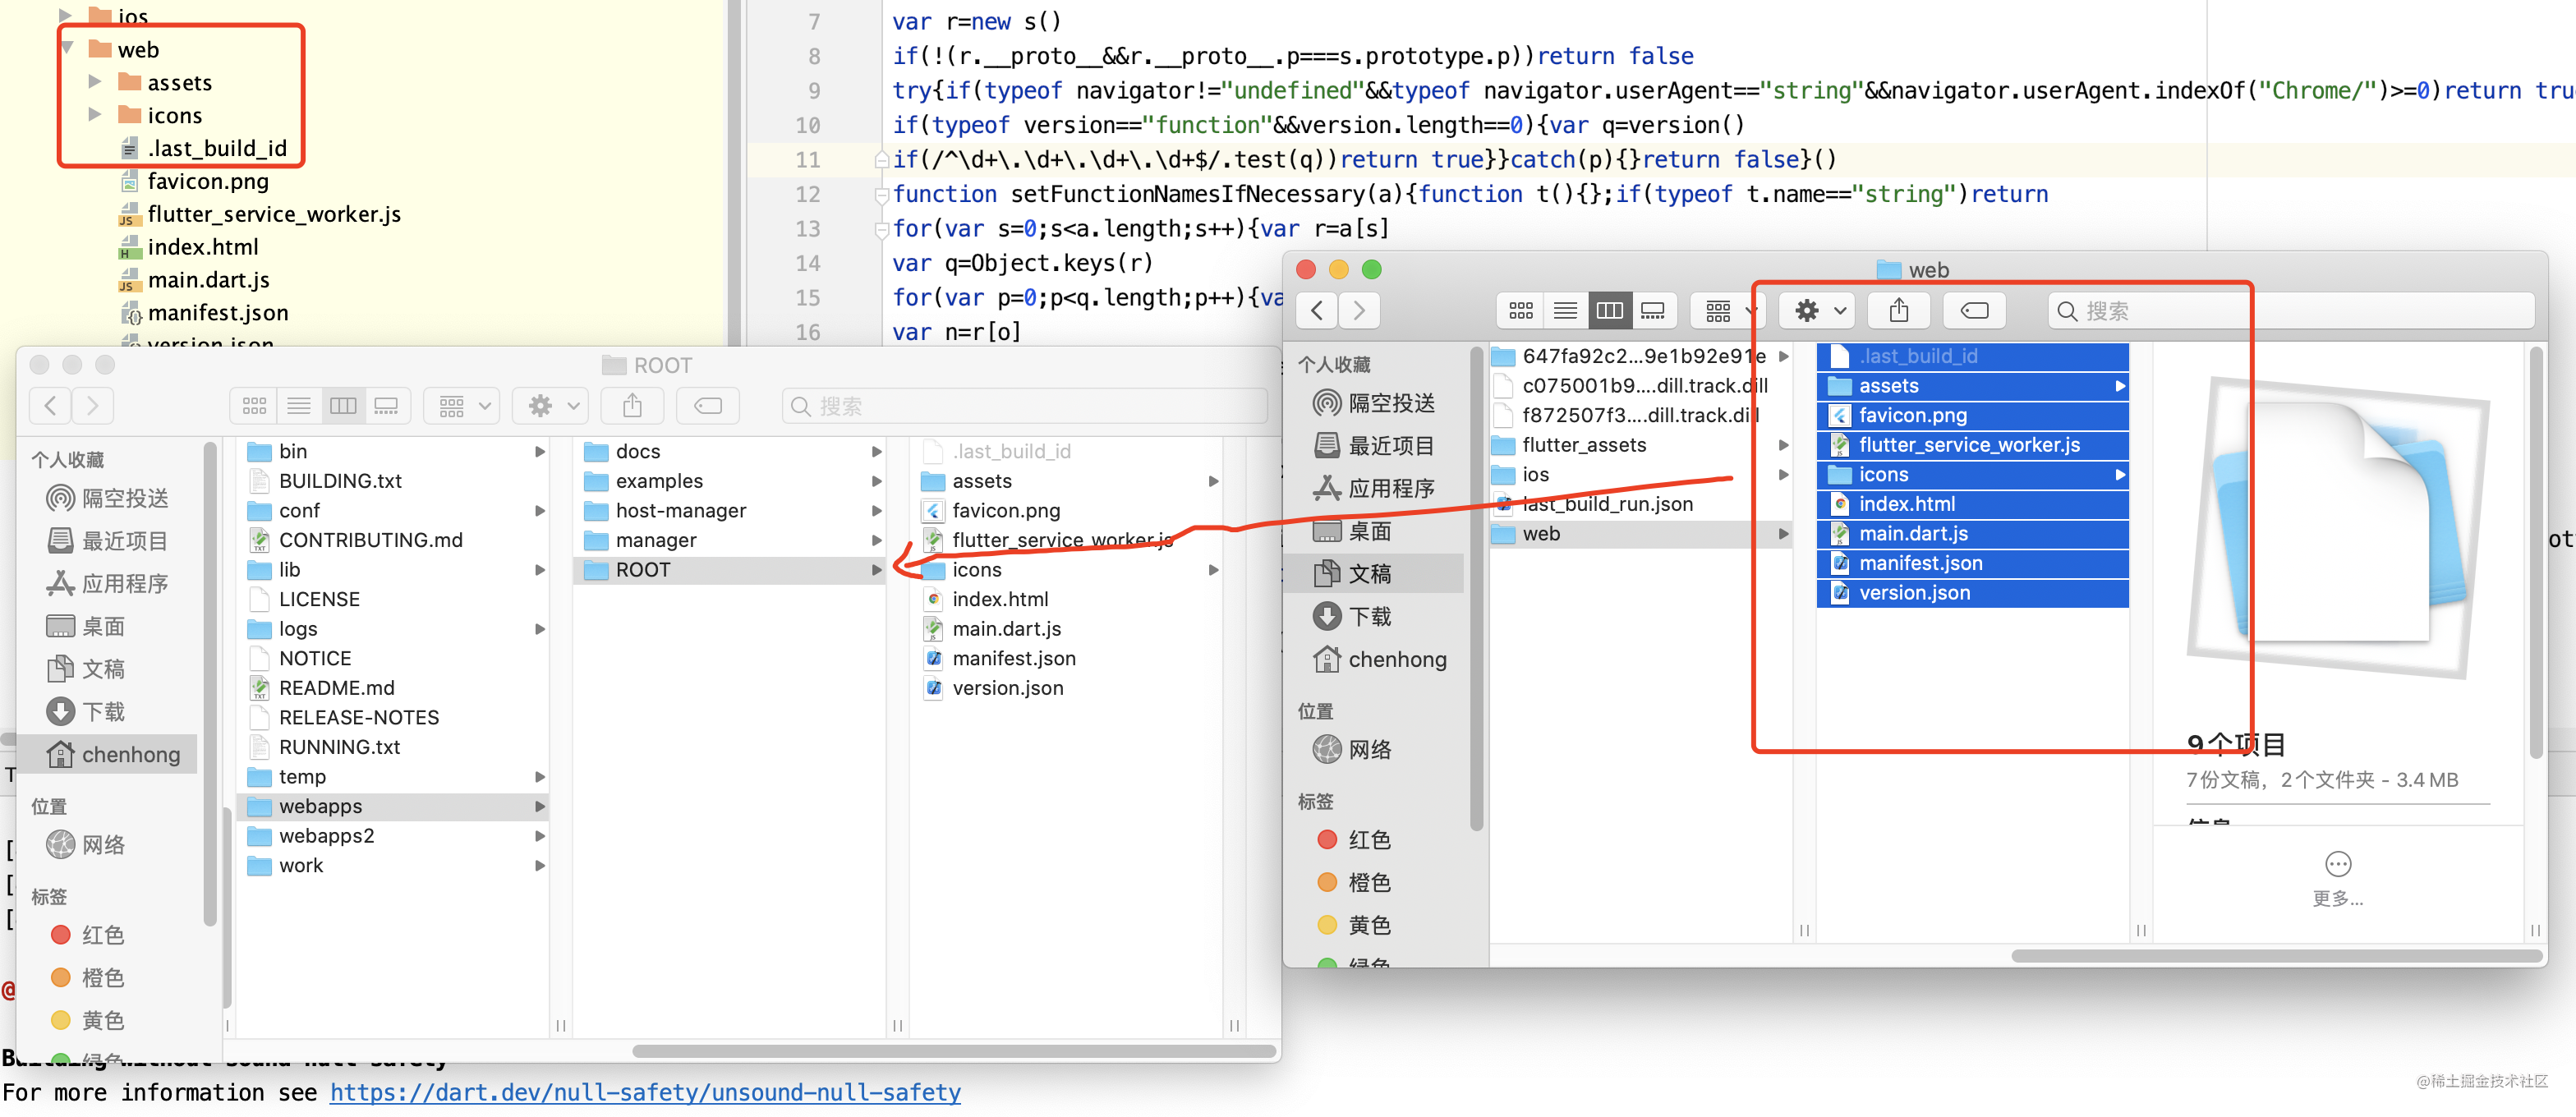
Task: Click back arrow in ROOT Finder window
Action: click(x=50, y=406)
